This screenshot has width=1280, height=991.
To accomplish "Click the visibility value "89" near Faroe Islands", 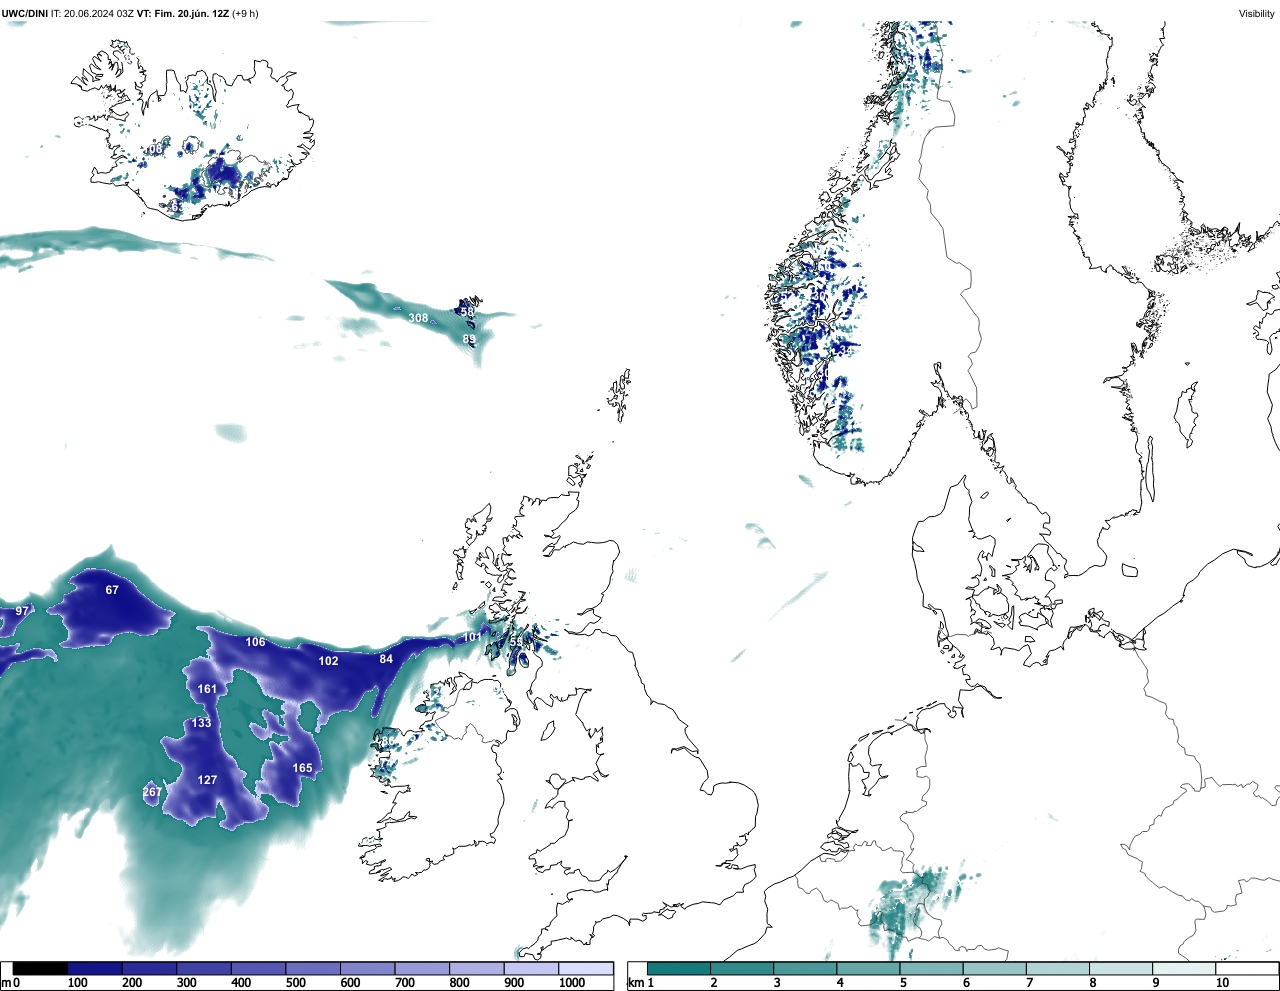I will [x=469, y=340].
